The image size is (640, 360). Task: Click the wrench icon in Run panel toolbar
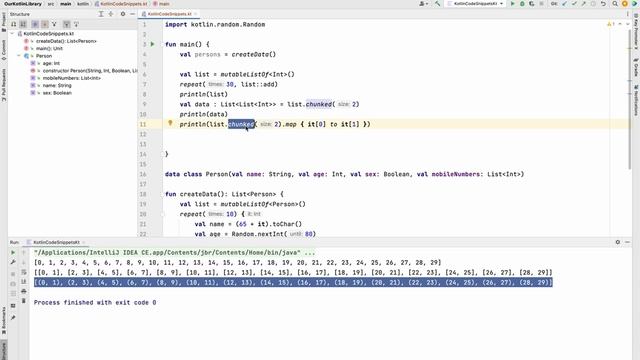[13, 262]
